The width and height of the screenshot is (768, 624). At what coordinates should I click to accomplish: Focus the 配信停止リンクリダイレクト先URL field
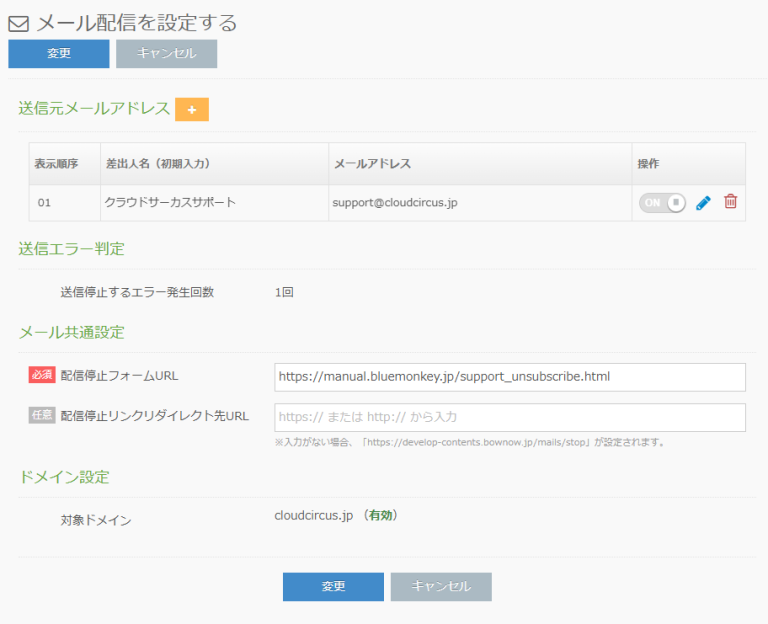510,417
